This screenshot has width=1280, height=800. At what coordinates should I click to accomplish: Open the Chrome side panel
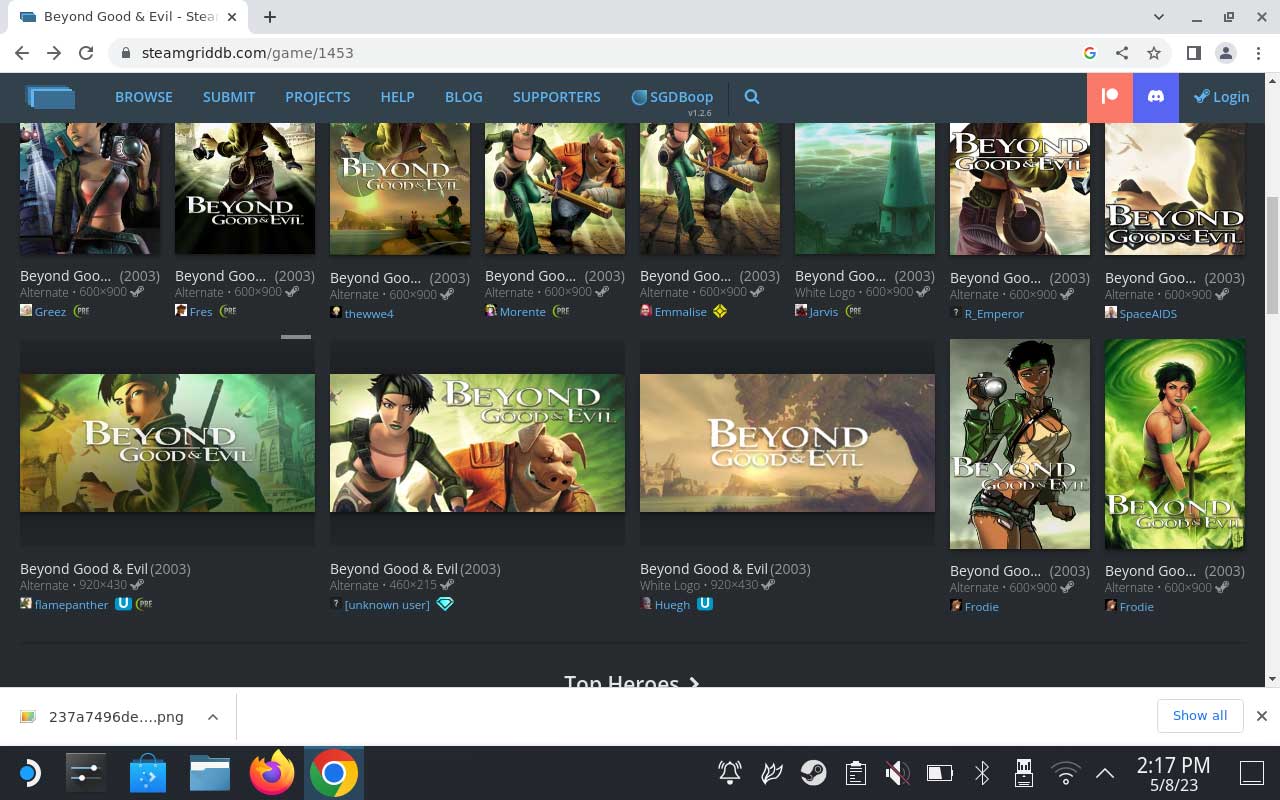click(1193, 53)
